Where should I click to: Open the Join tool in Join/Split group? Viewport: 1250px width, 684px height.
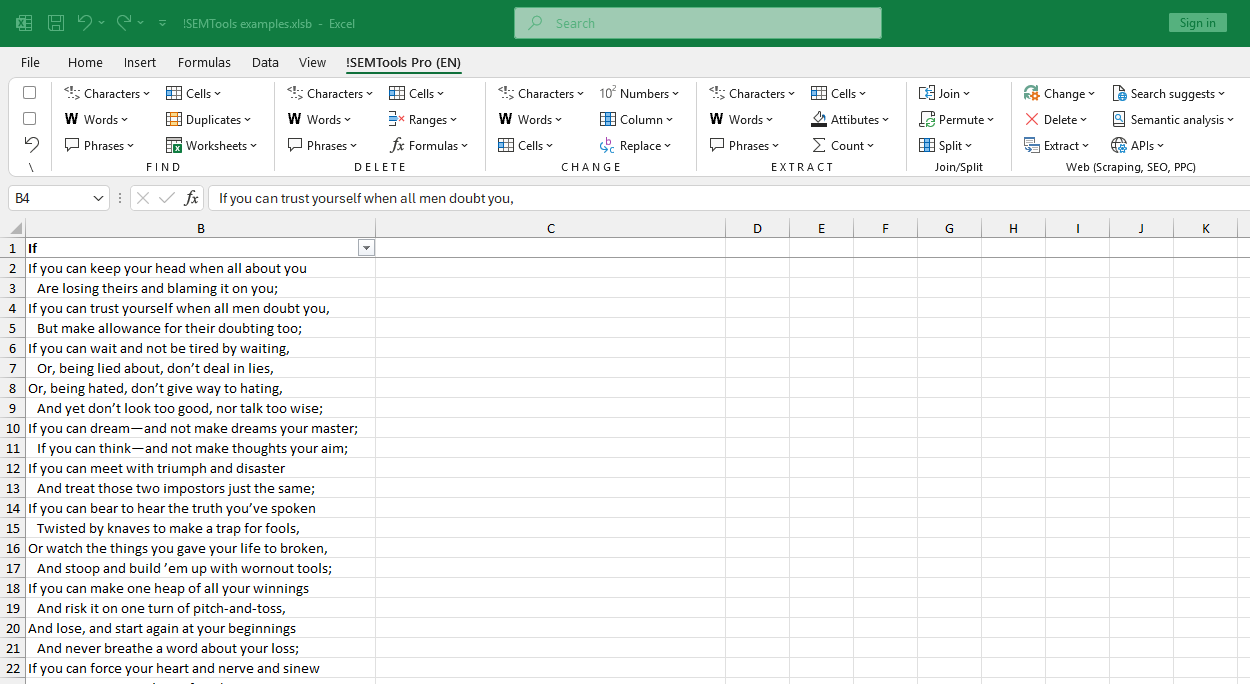(944, 93)
